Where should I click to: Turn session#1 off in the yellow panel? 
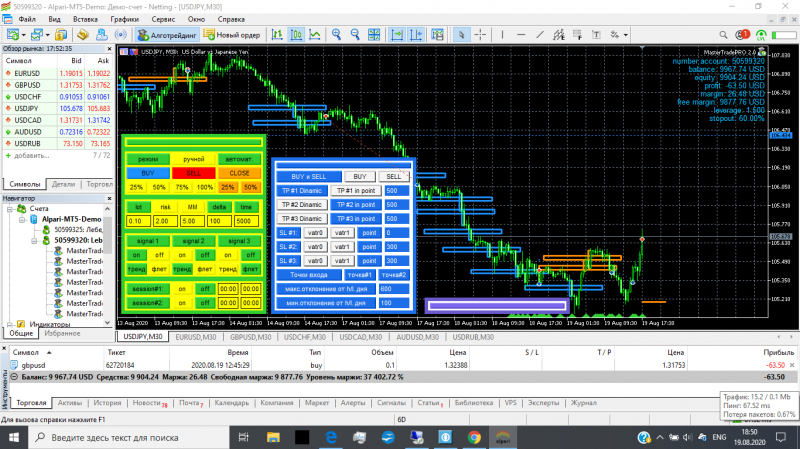(205, 287)
